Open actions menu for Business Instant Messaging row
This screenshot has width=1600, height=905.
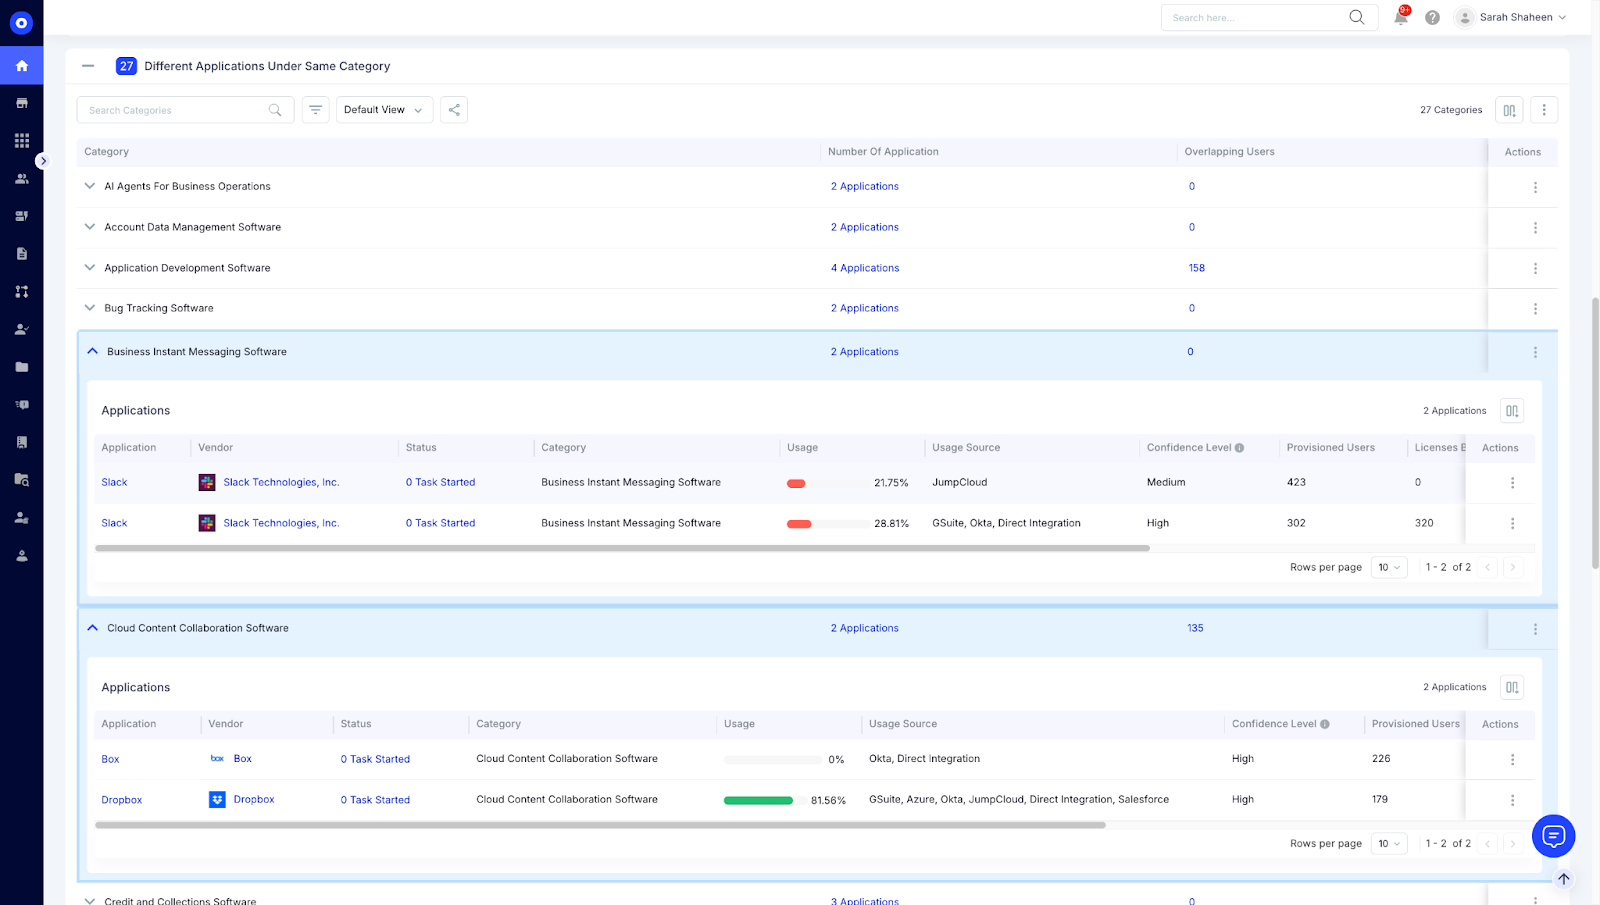1535,352
